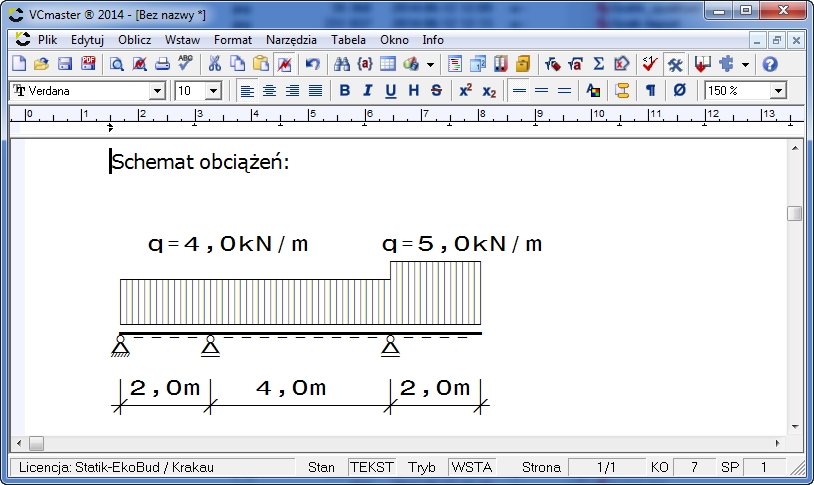Expand the font size 10 dropdown

pyautogui.click(x=213, y=91)
